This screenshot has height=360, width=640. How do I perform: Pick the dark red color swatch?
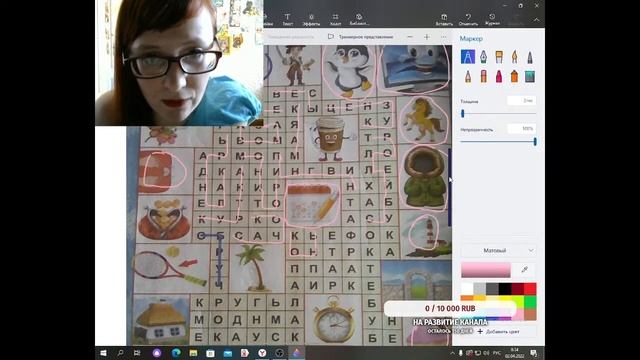(x=518, y=289)
